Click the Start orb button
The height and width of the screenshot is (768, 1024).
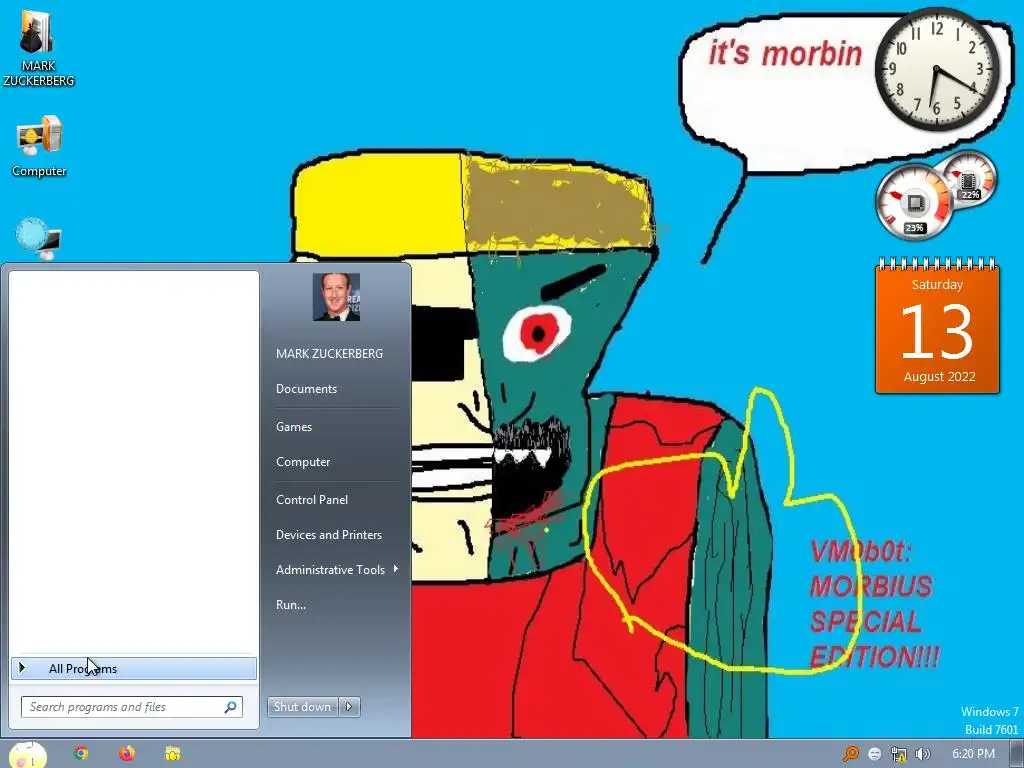27,756
